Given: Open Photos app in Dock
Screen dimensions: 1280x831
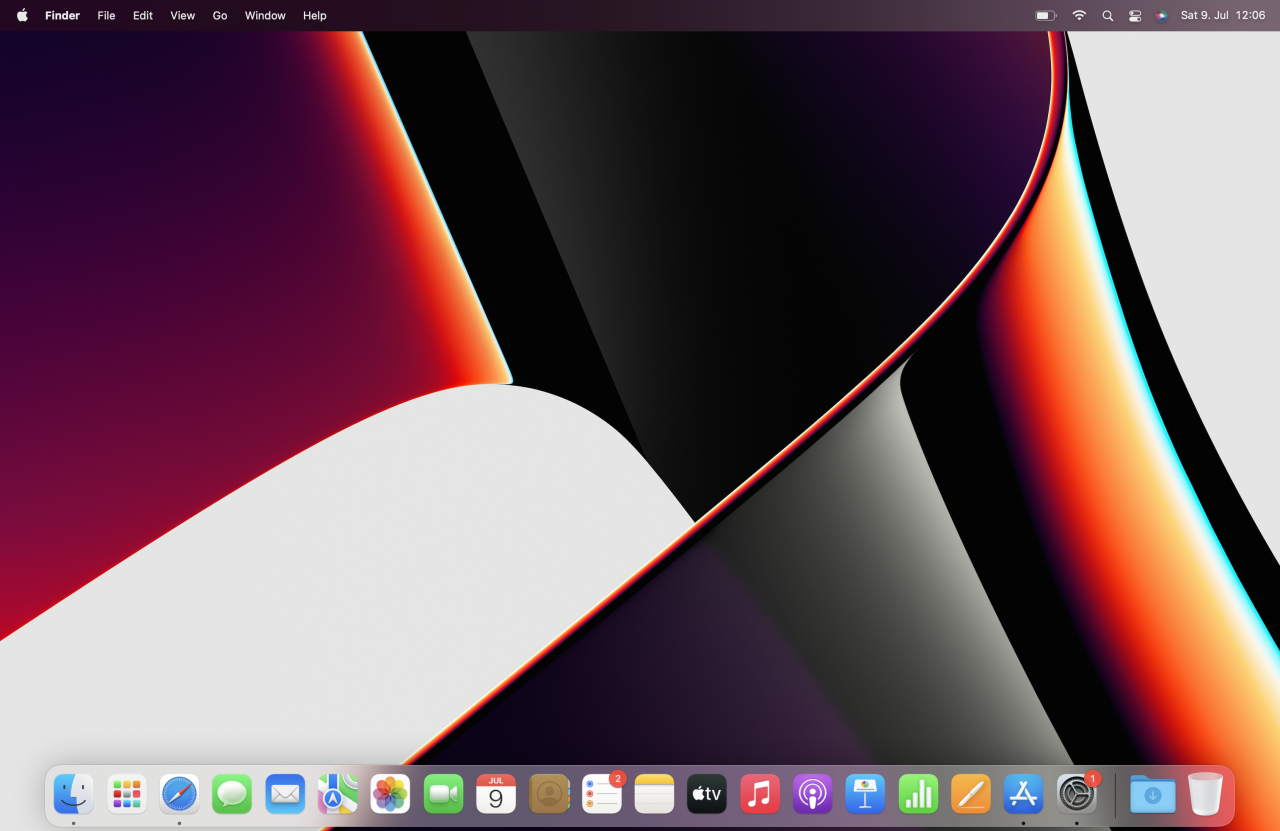Looking at the screenshot, I should tap(390, 794).
